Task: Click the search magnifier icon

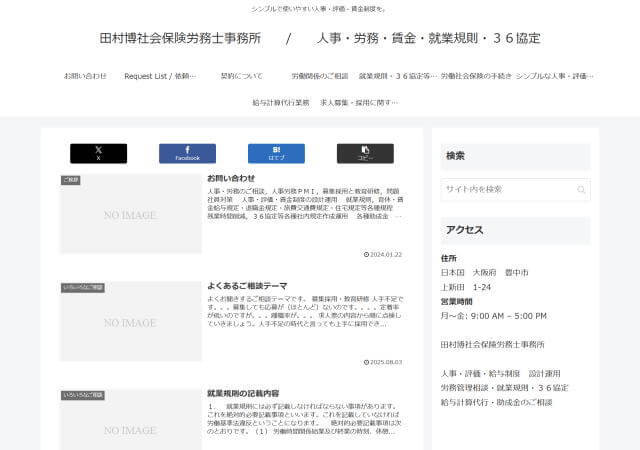Action: pyautogui.click(x=581, y=189)
